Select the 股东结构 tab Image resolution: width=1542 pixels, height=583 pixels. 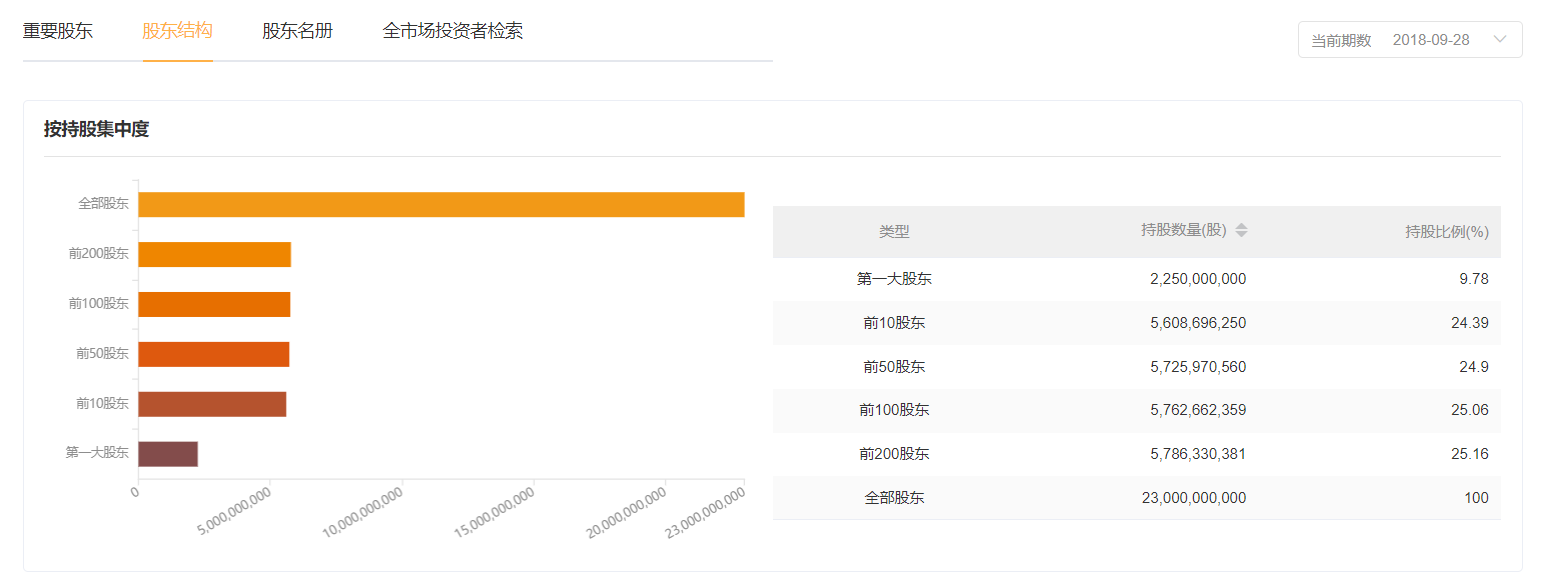pos(177,31)
